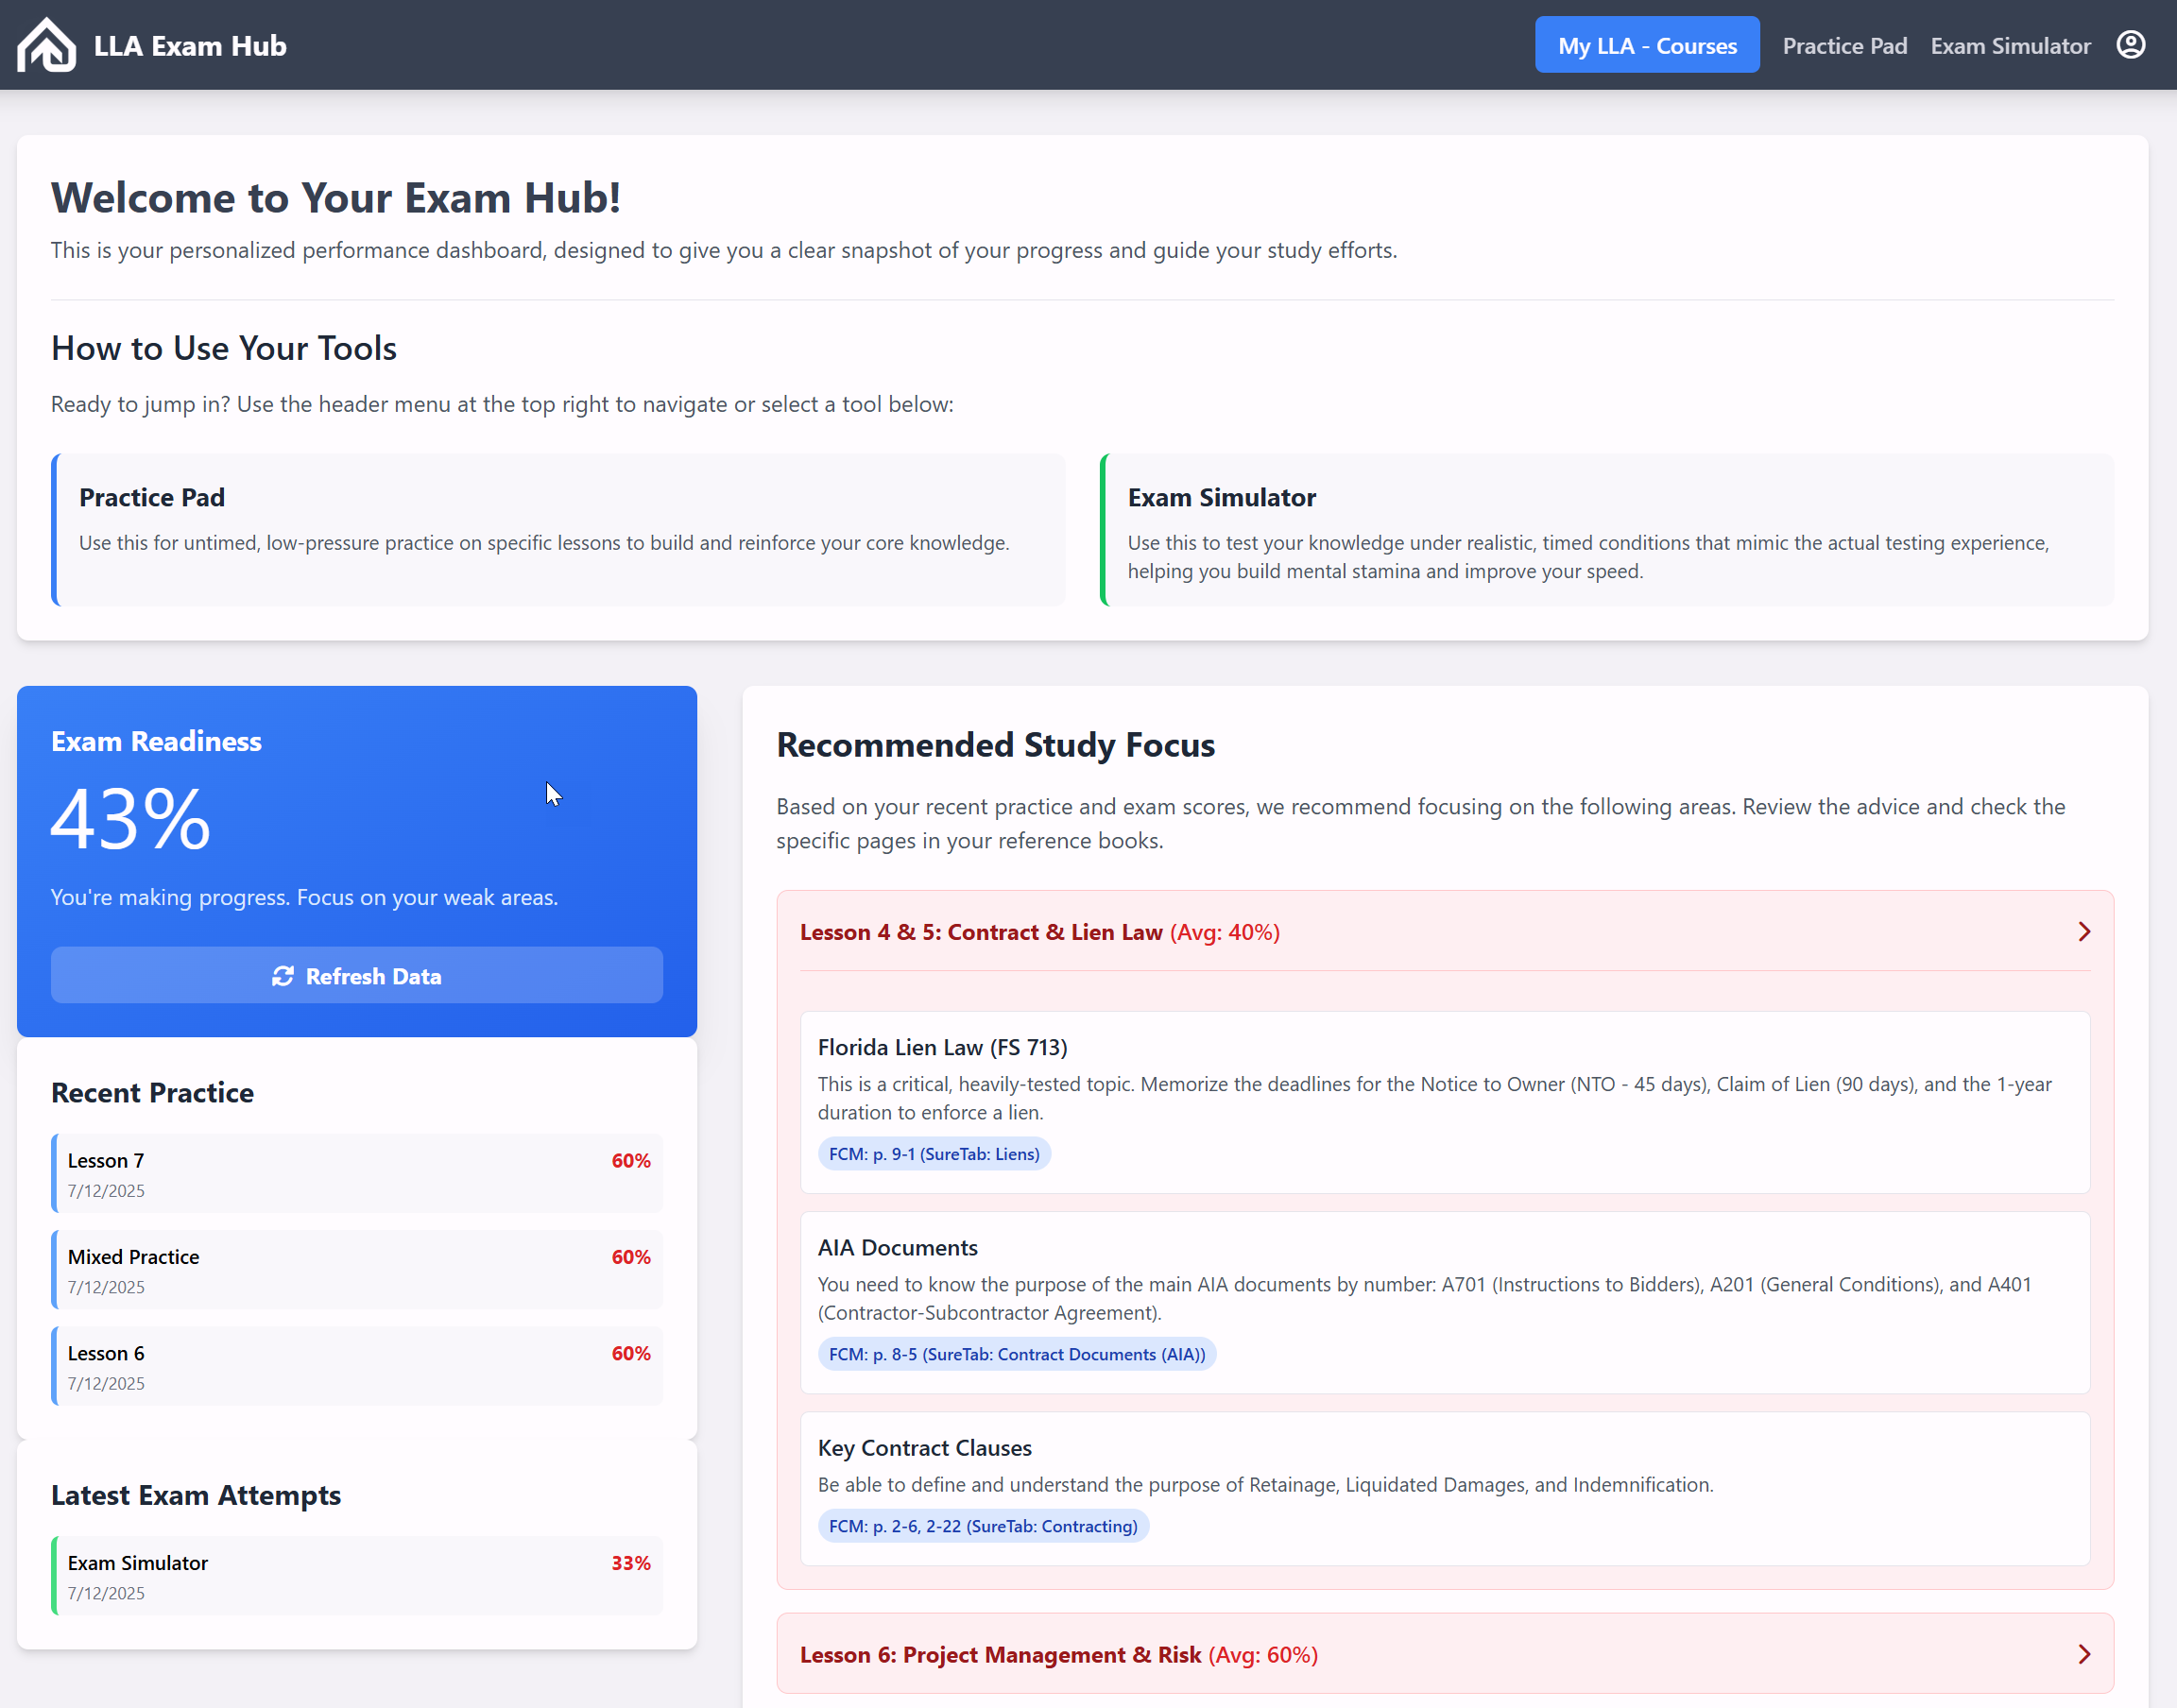The width and height of the screenshot is (2177, 1708).
Task: Select the Exam Simulator tool card
Action: point(1606,530)
